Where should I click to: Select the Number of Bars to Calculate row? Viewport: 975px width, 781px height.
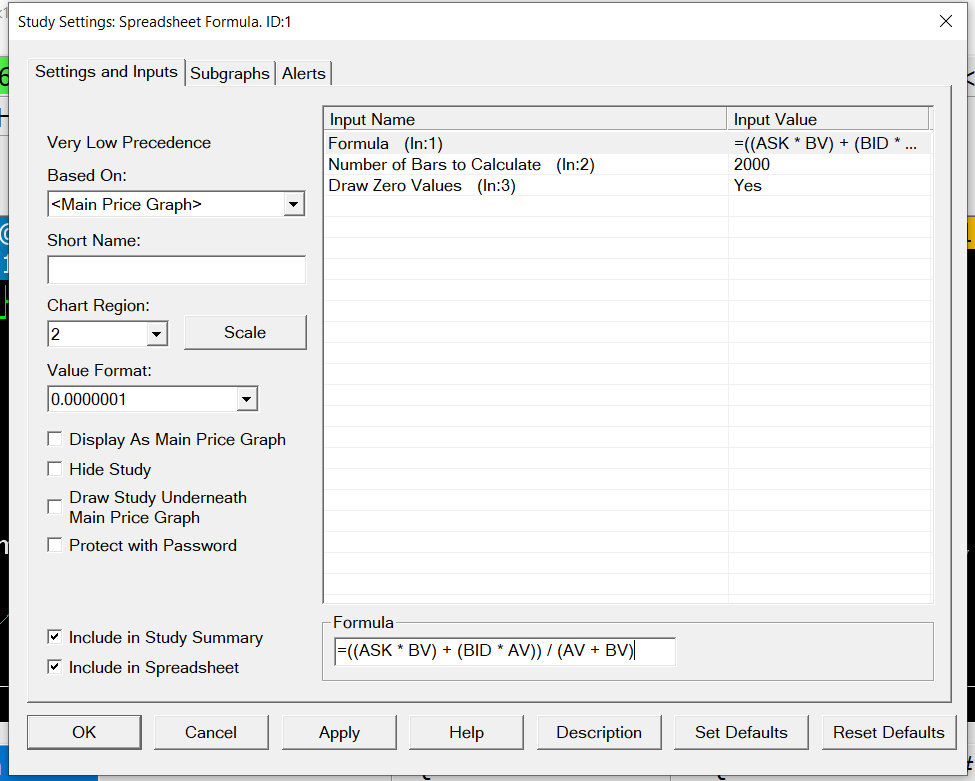tap(434, 165)
